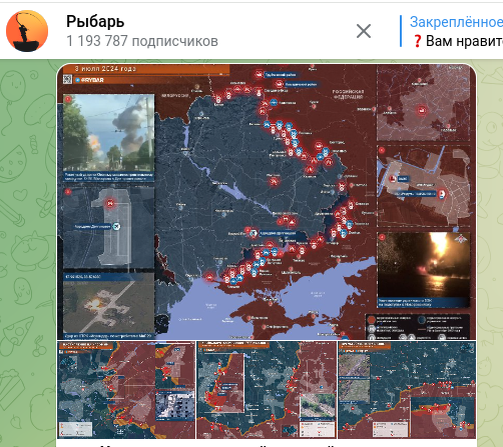Click the map legend box near Crimea
The height and width of the screenshot is (447, 503).
pos(418,327)
